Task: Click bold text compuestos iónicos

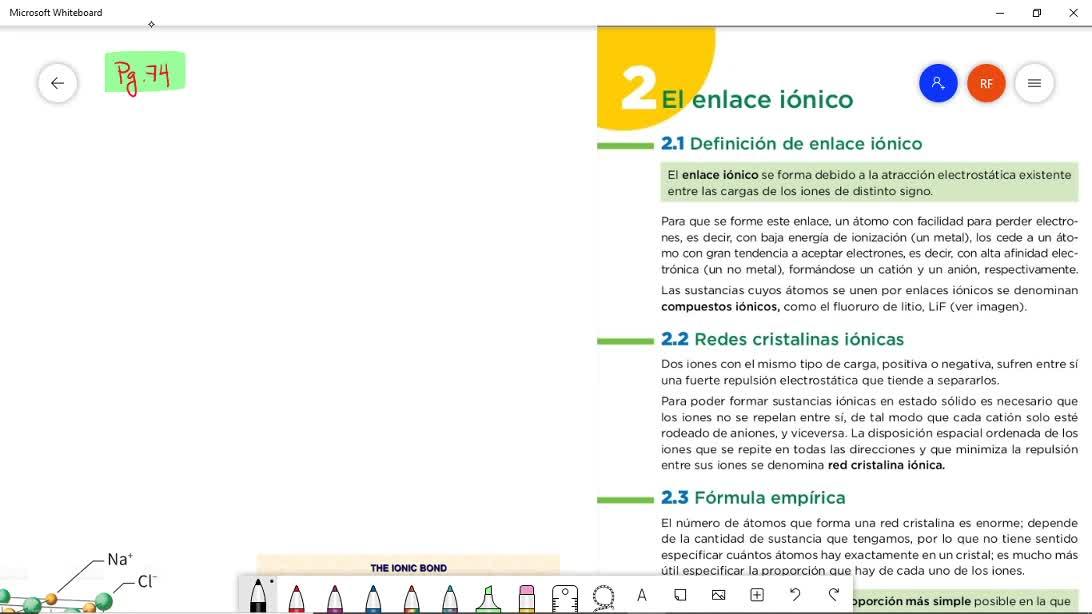Action: tap(720, 306)
